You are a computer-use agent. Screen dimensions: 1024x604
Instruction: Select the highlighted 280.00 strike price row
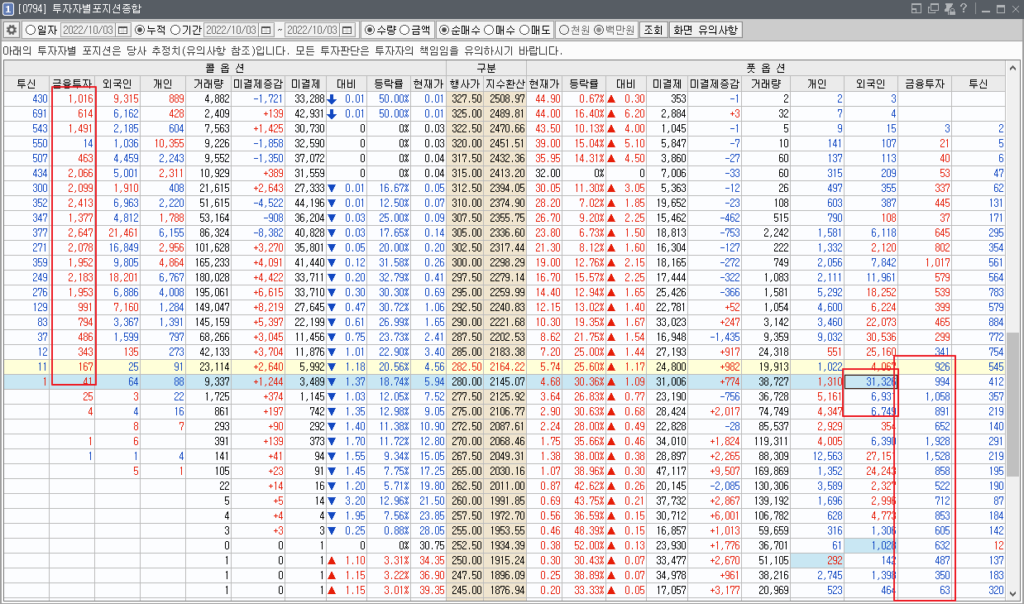466,381
